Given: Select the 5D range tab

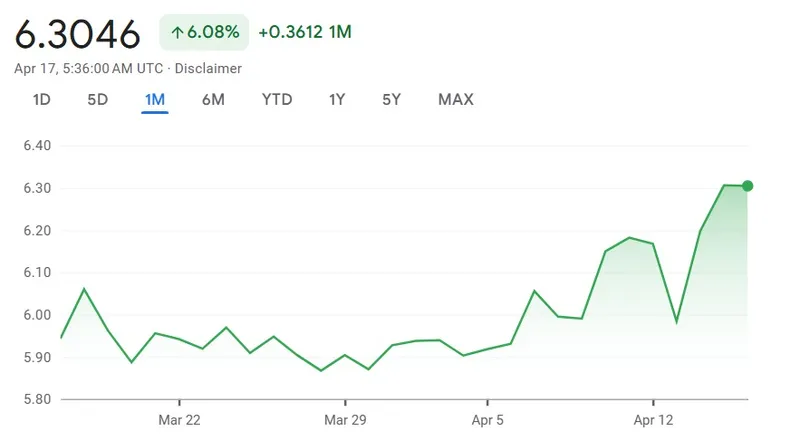Looking at the screenshot, I should pyautogui.click(x=97, y=99).
